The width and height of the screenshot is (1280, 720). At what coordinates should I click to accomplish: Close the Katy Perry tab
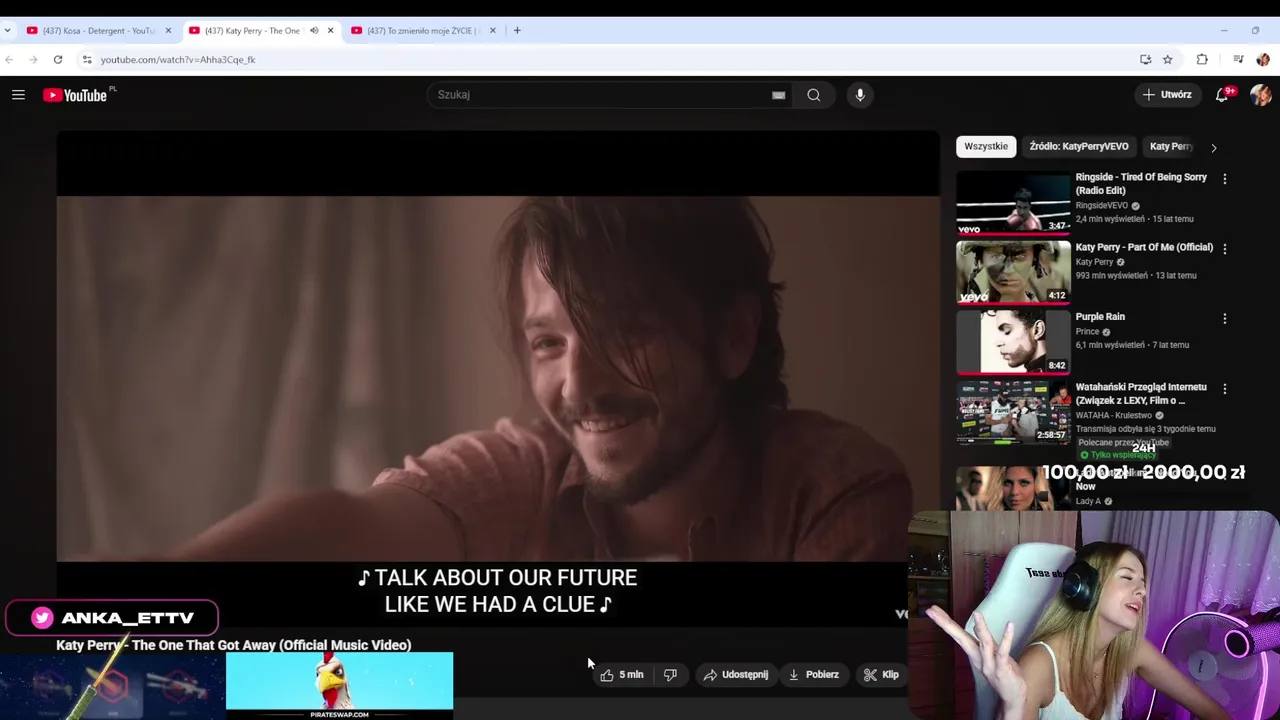pyautogui.click(x=330, y=31)
